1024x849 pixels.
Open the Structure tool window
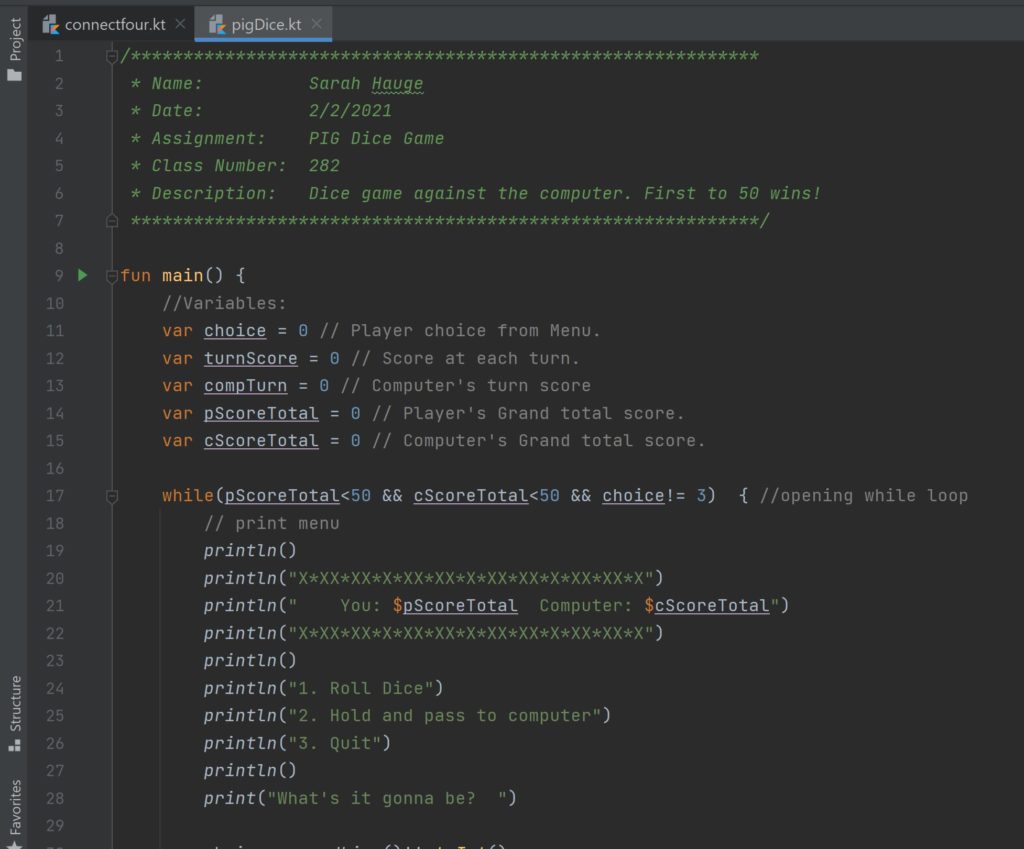click(15, 703)
